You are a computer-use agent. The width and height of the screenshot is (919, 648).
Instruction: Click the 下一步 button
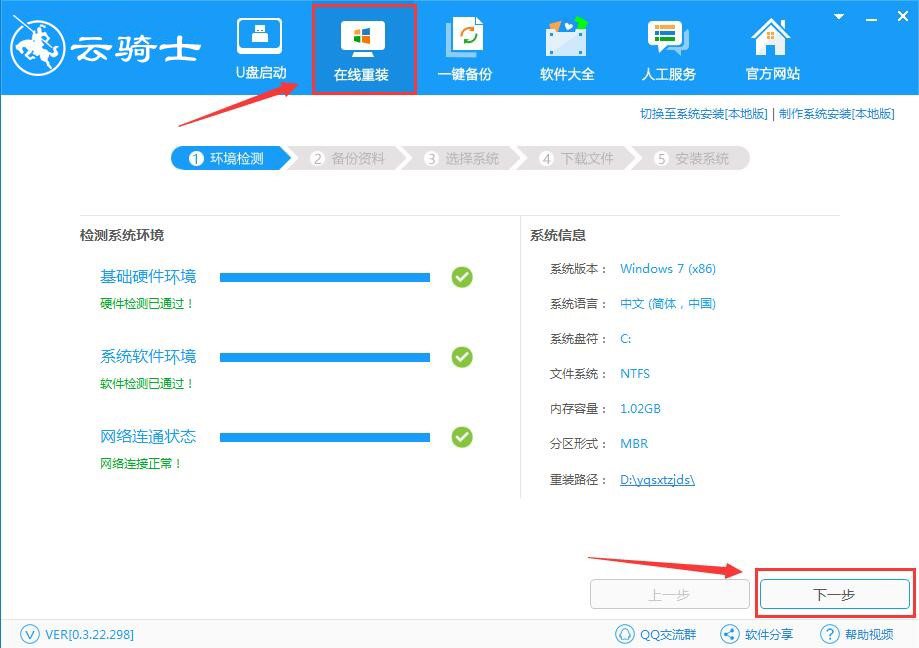[x=834, y=594]
